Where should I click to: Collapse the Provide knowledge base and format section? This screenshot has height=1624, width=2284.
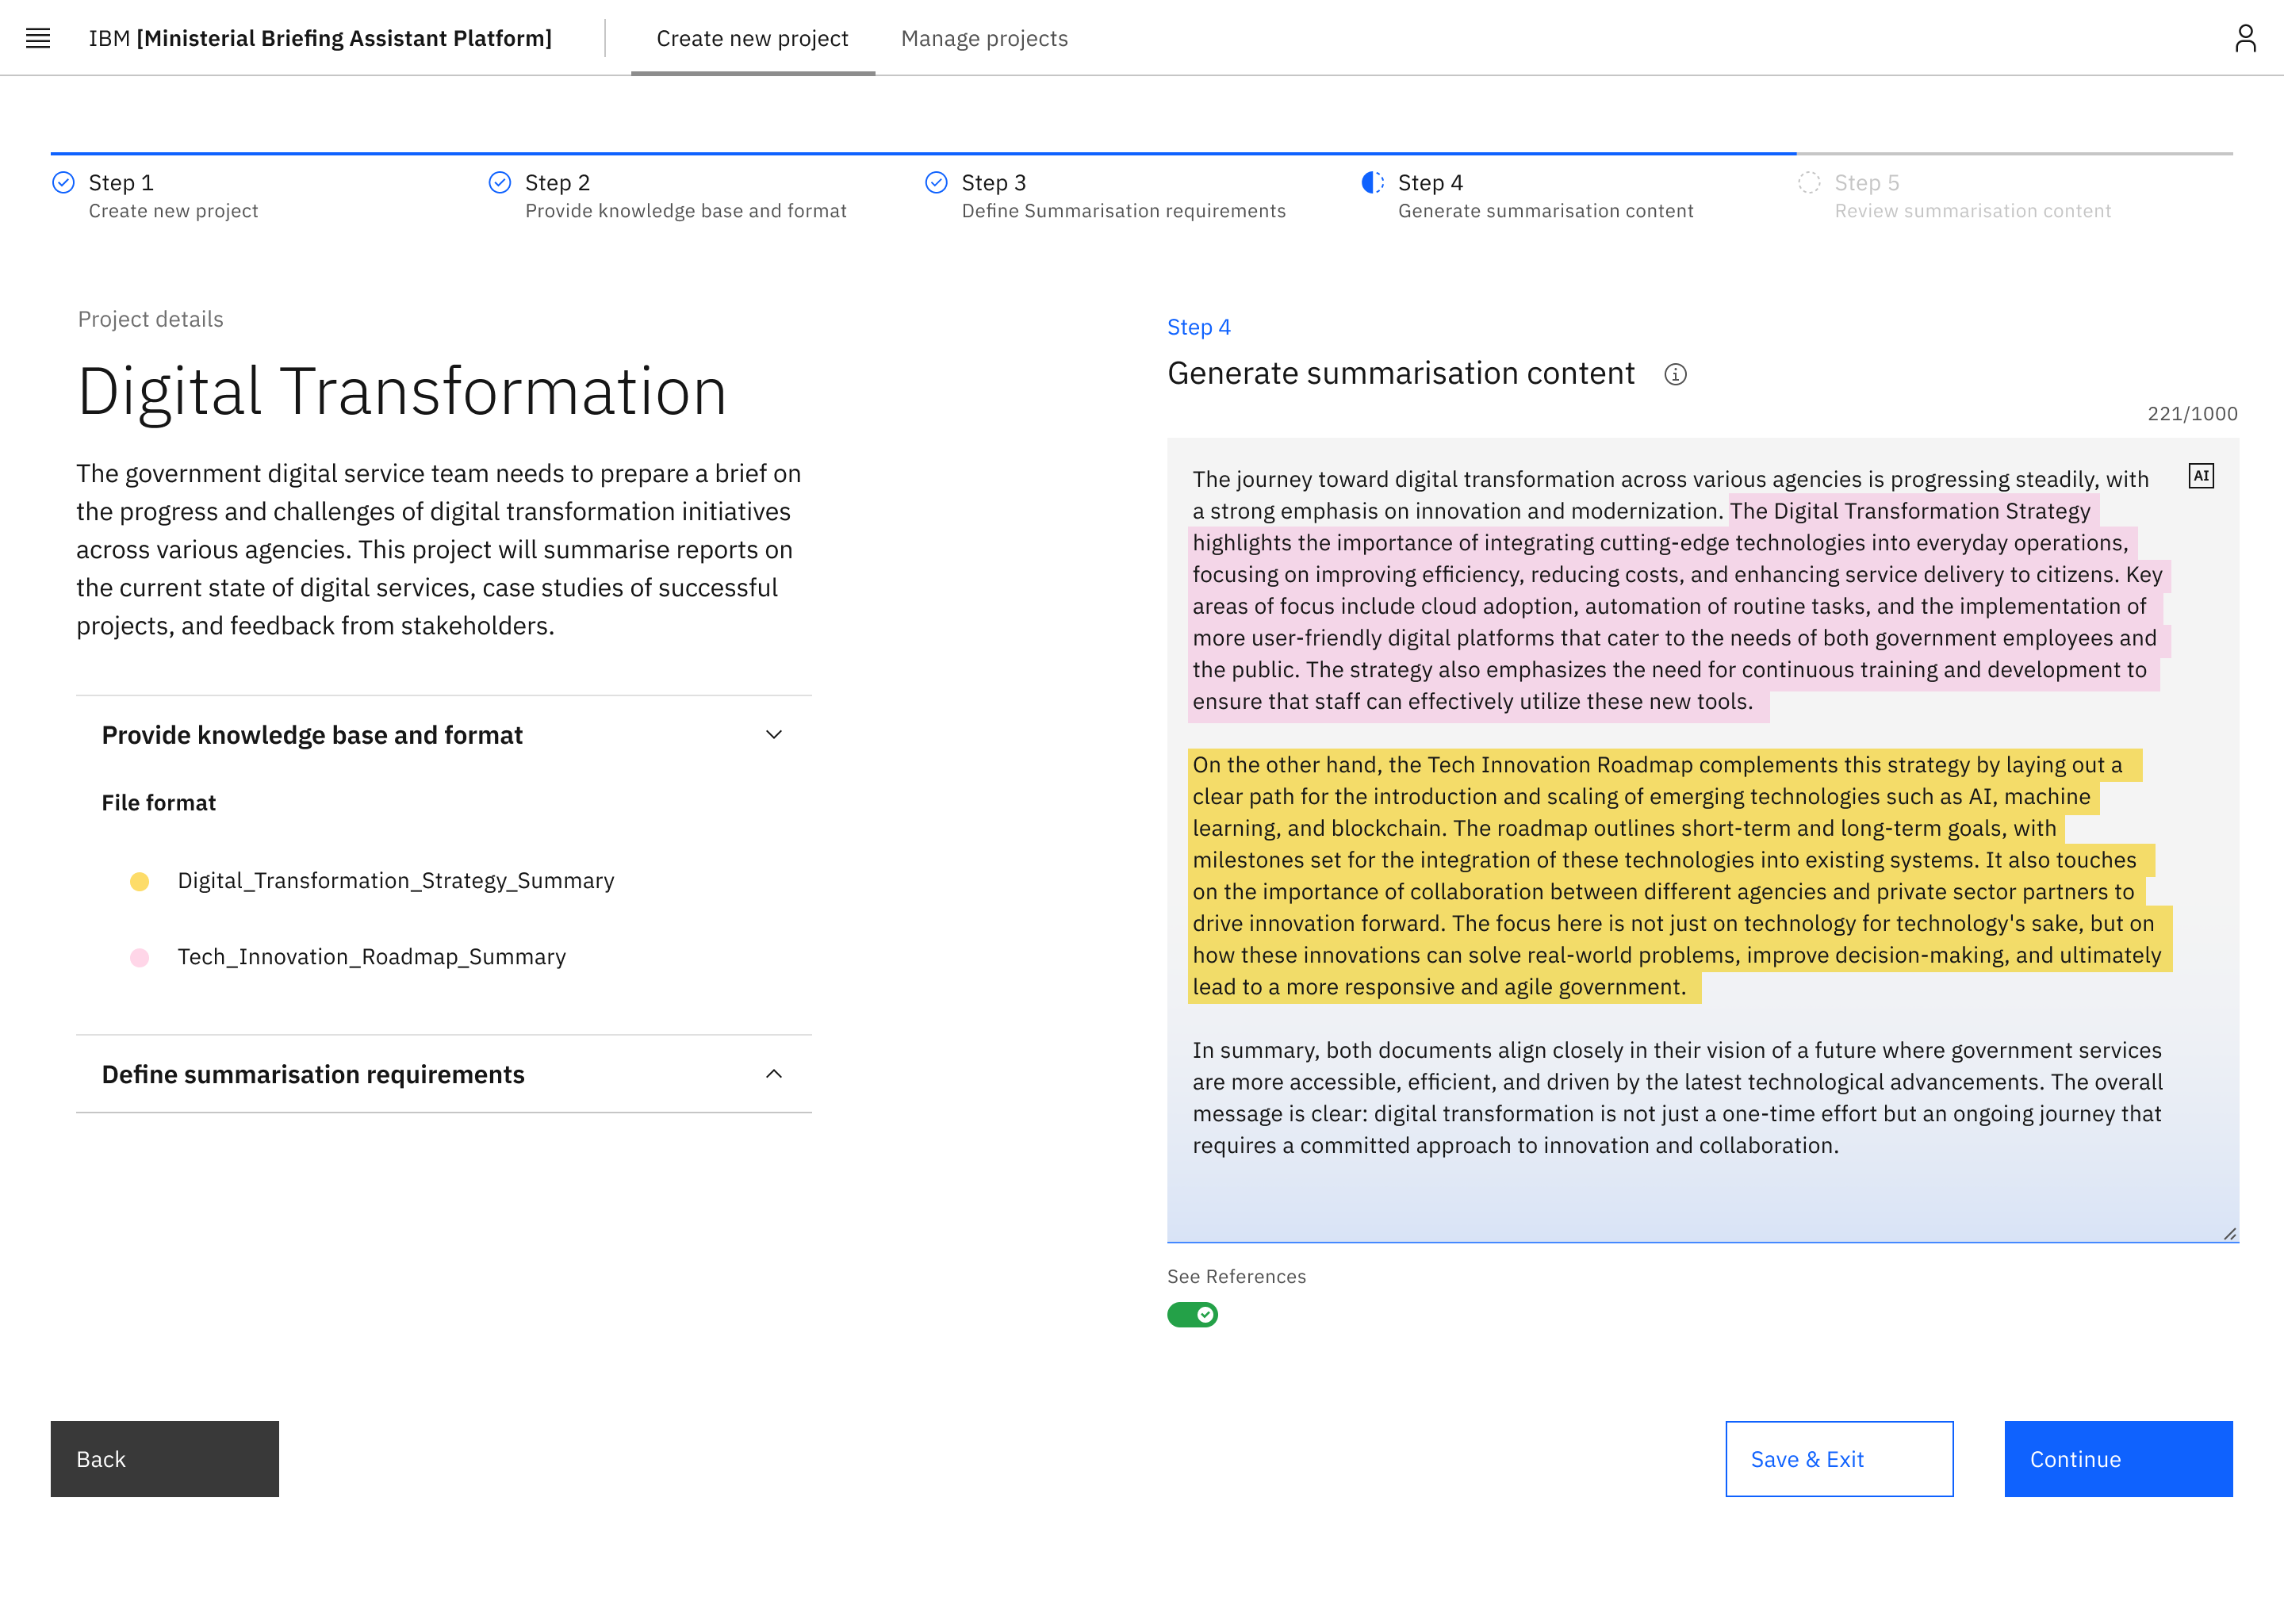[x=773, y=735]
